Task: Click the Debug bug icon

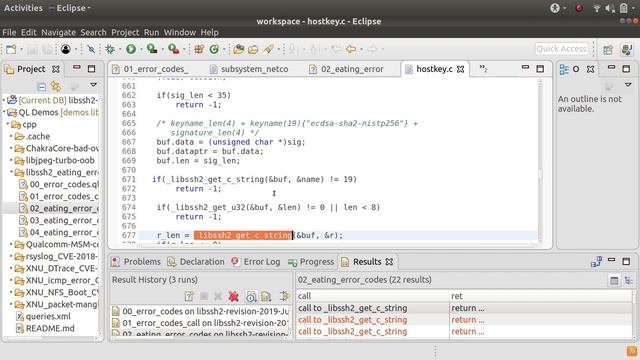Action: [x=109, y=49]
